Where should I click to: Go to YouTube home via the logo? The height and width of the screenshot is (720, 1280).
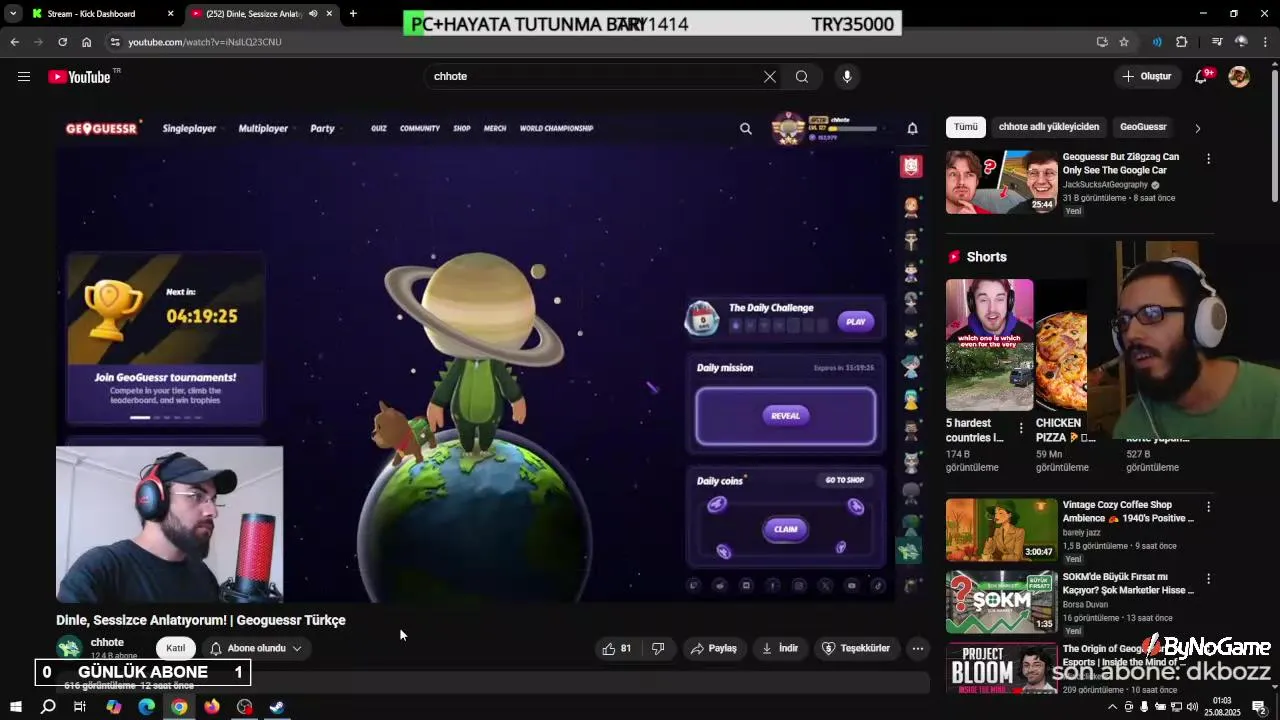(x=79, y=77)
